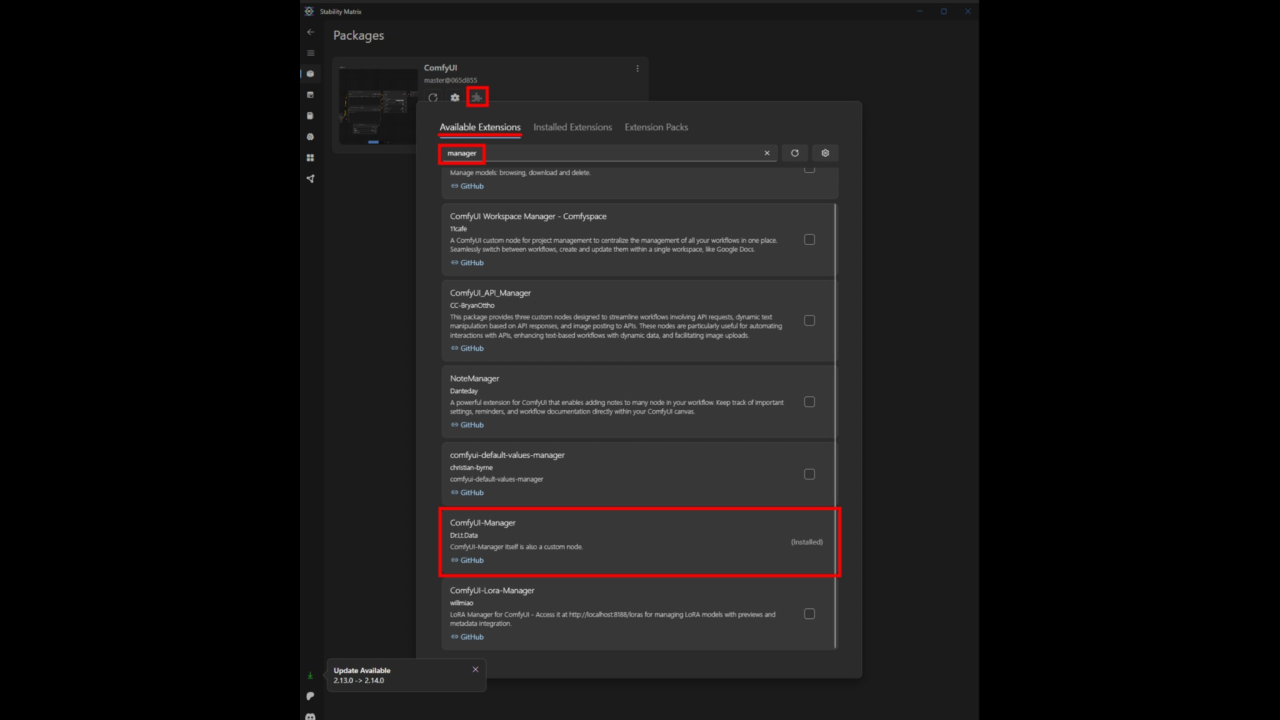Switch to Available Extensions tab

[x=480, y=127]
